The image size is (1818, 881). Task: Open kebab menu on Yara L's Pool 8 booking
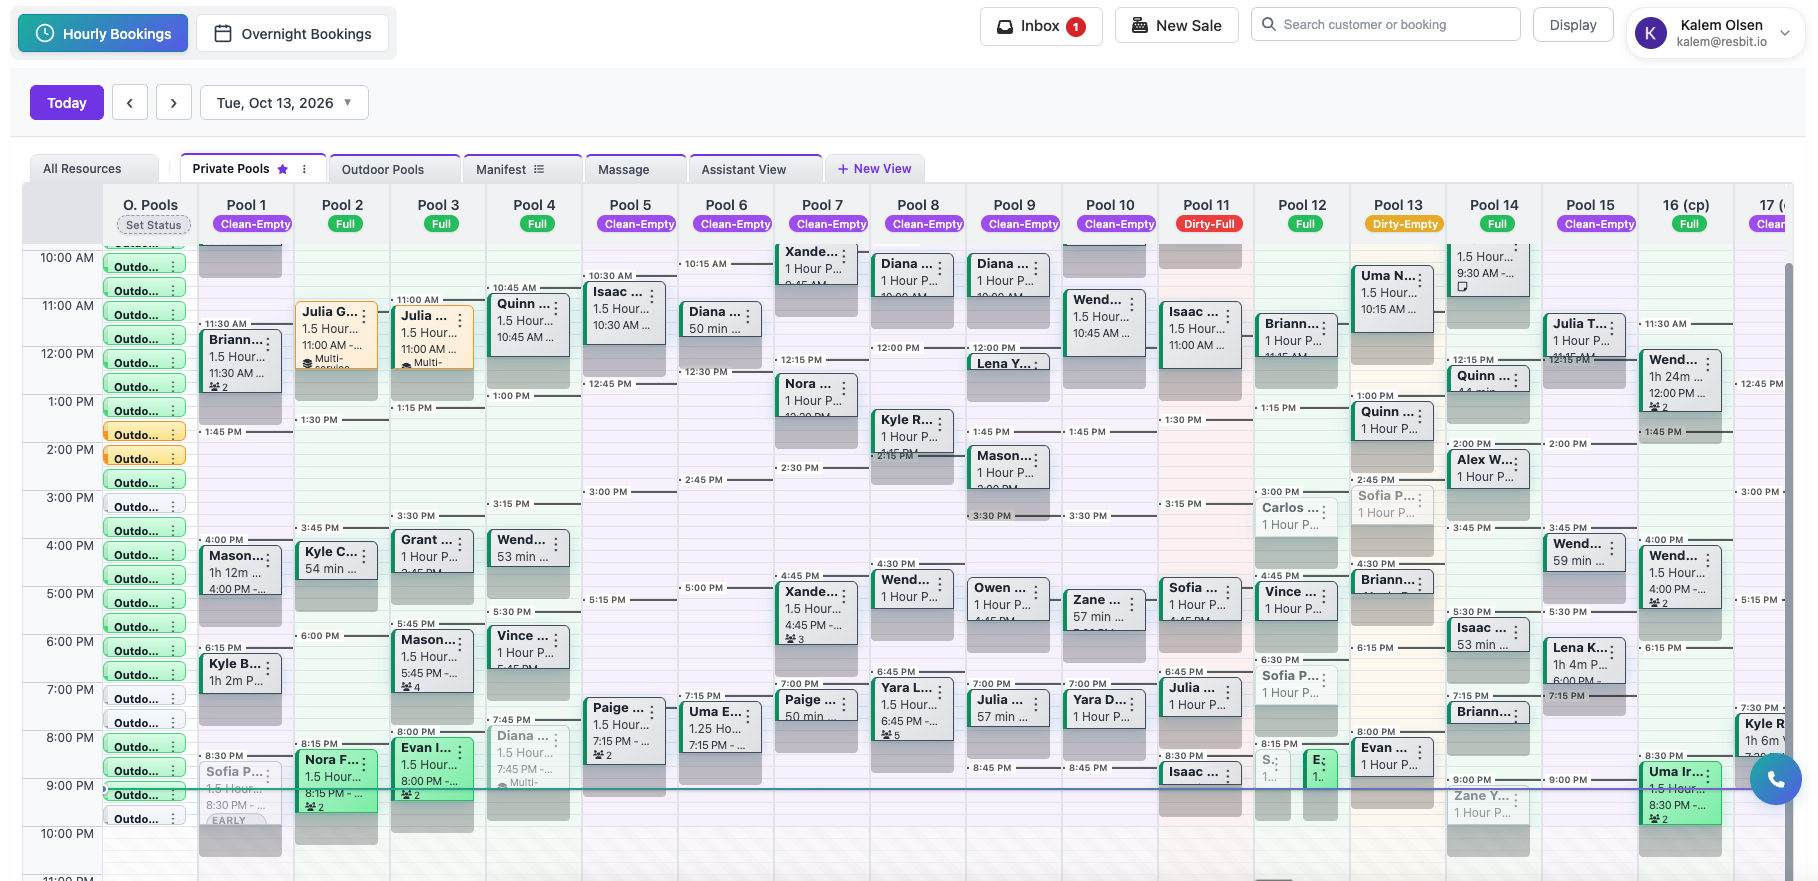940,692
